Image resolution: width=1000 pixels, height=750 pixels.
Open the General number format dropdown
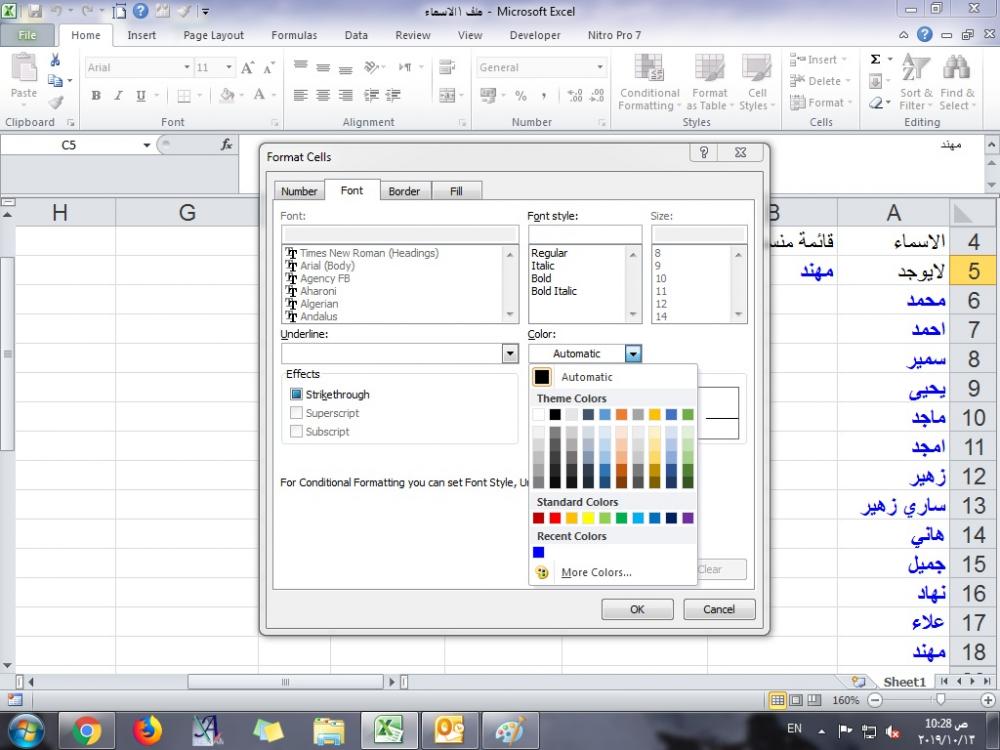[599, 68]
